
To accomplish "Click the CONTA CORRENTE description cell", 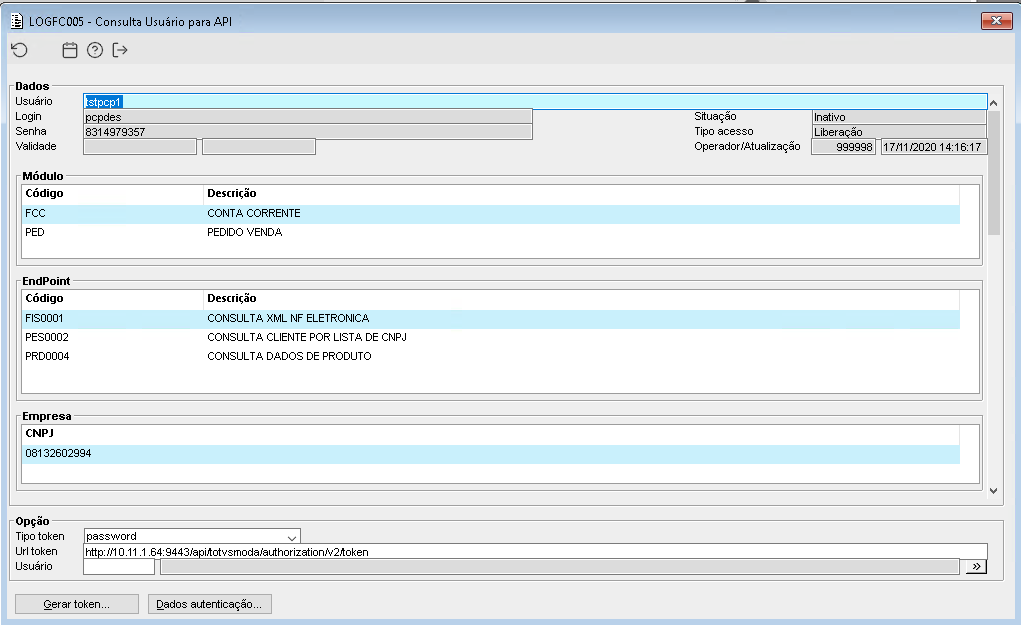I will tap(254, 214).
